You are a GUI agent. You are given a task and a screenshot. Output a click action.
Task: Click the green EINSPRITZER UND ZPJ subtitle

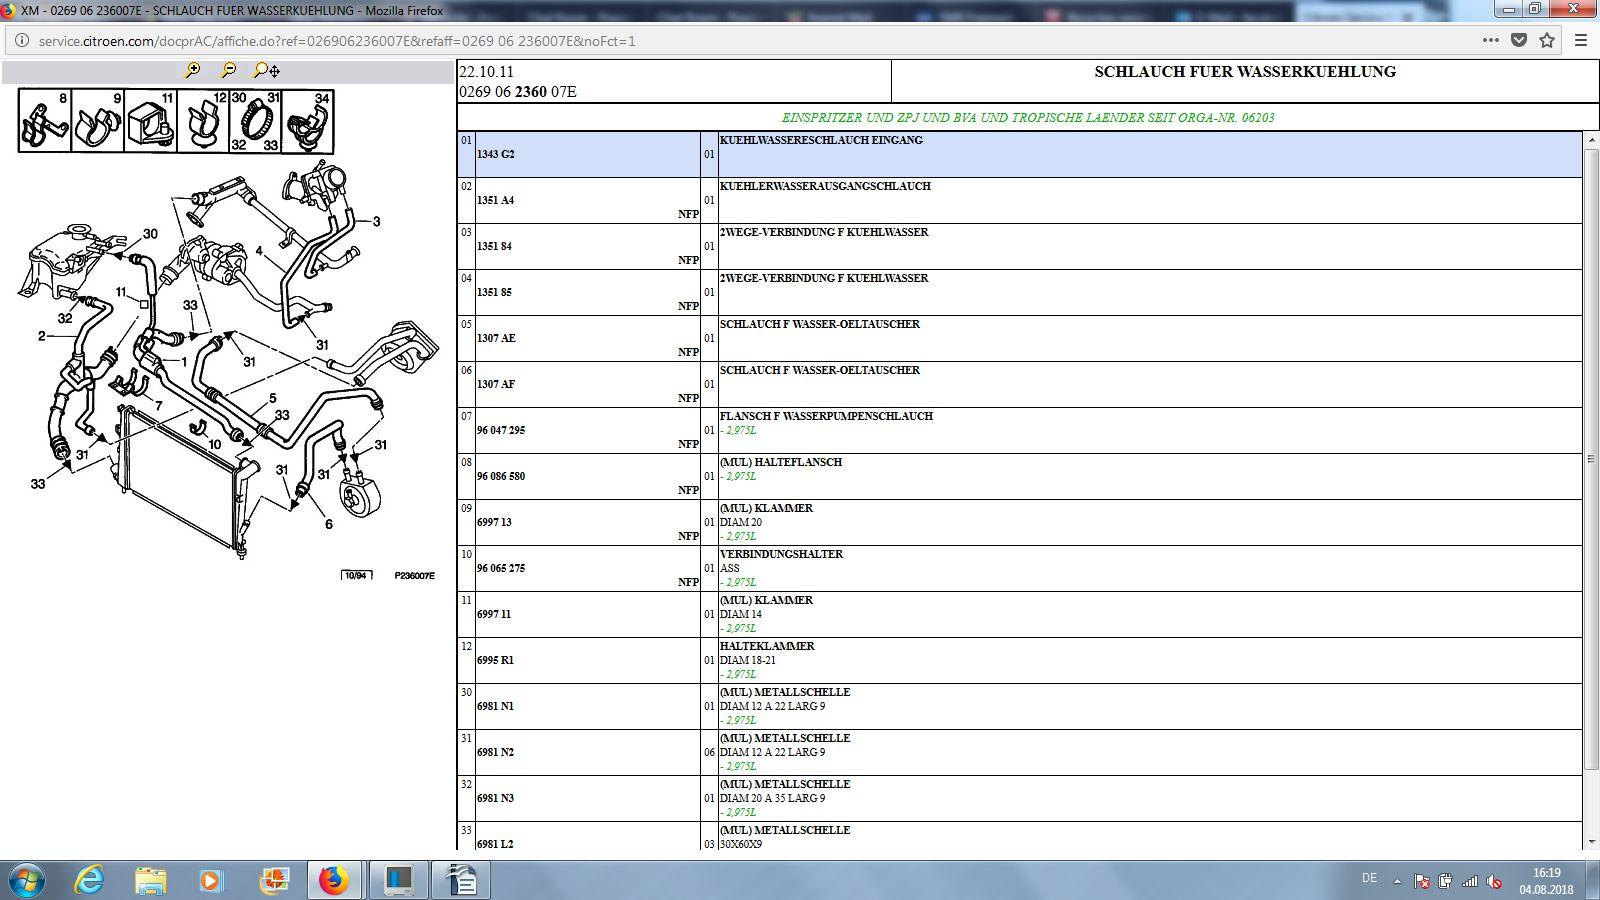(x=1028, y=117)
